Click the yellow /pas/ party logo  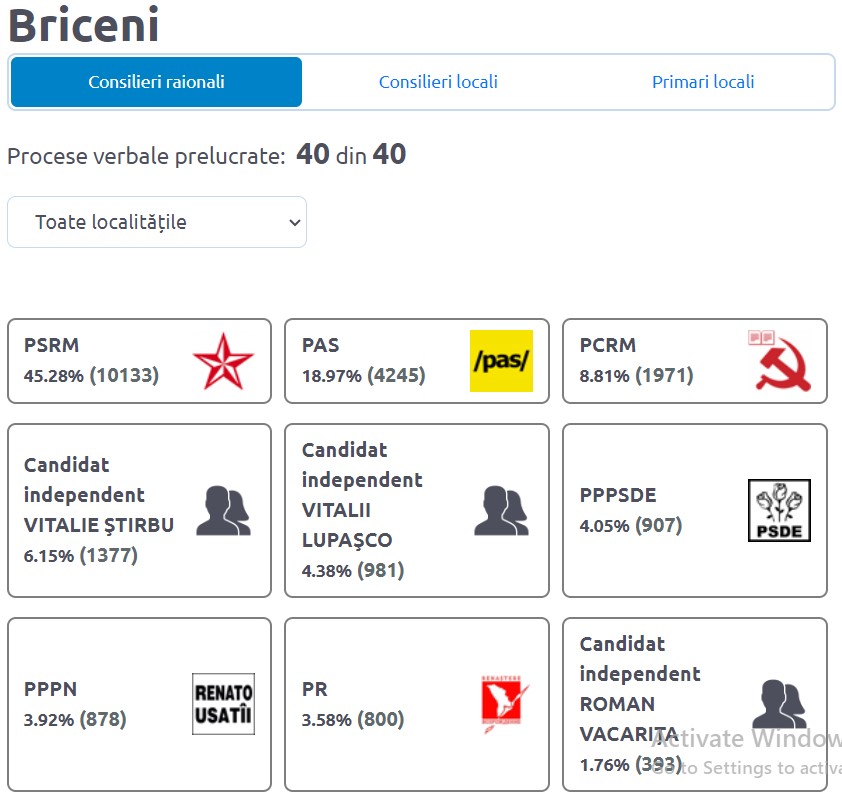[501, 361]
